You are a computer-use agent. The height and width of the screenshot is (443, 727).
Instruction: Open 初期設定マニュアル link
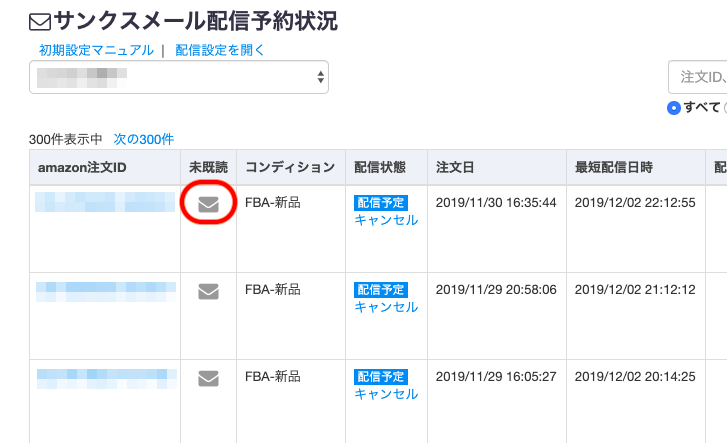[x=96, y=50]
